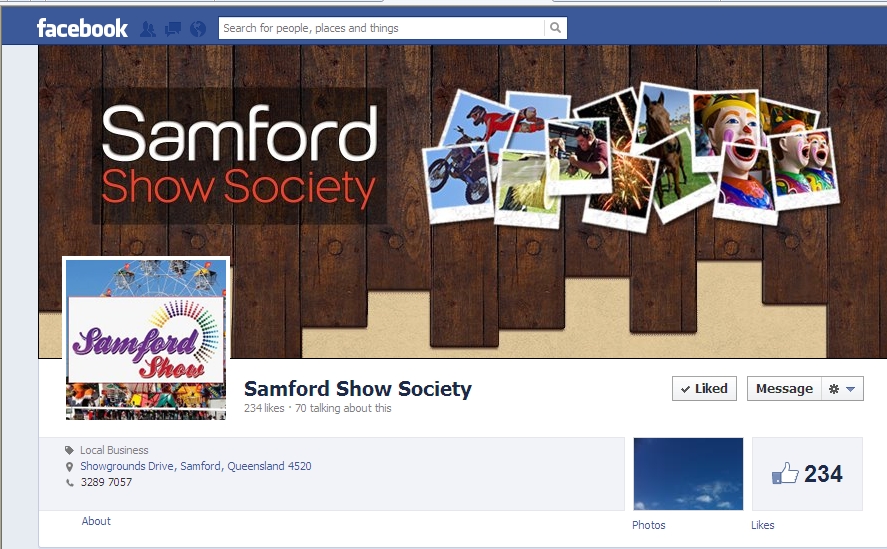This screenshot has width=887, height=549.
Task: Click the phone icon next to 3289 7057
Action: pyautogui.click(x=70, y=482)
